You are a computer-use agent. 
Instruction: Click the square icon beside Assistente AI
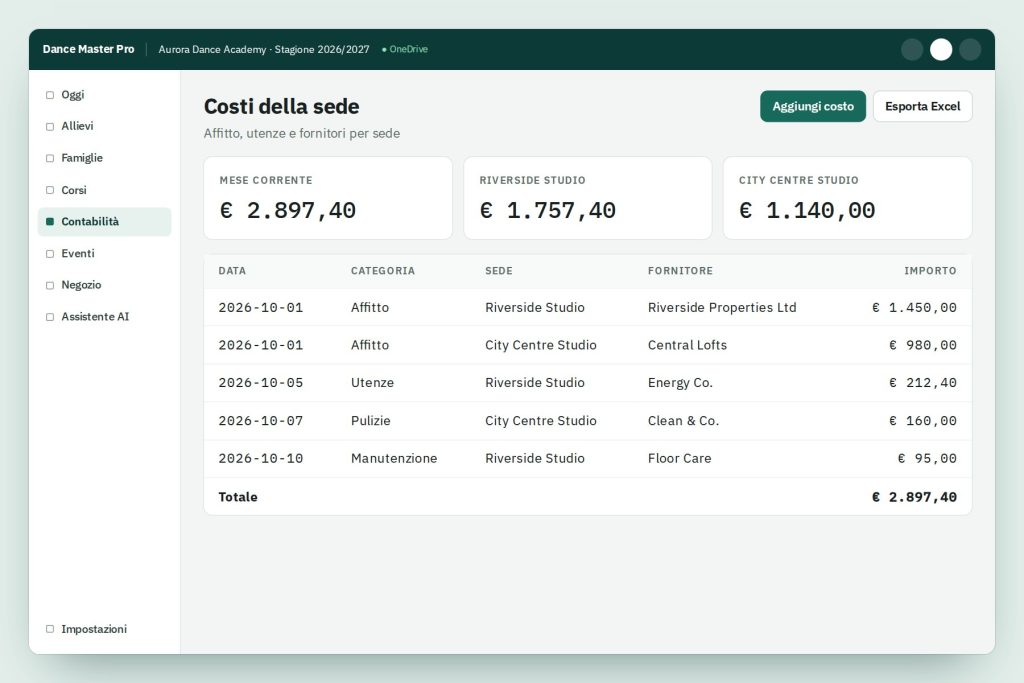click(x=50, y=317)
